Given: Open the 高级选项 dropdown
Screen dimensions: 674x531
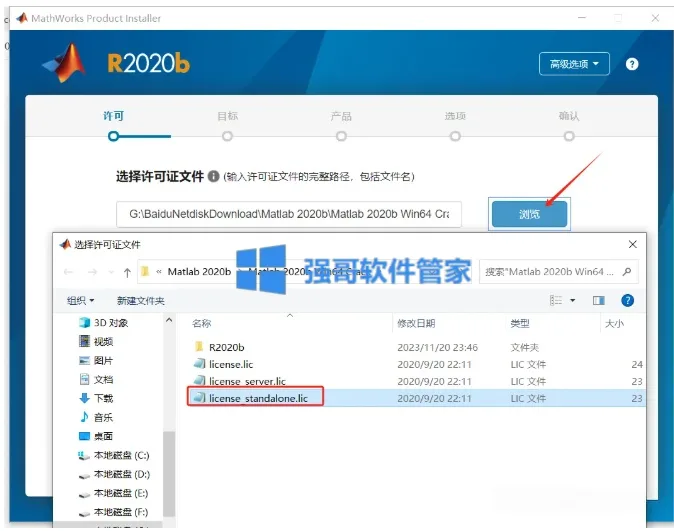Looking at the screenshot, I should 574,64.
